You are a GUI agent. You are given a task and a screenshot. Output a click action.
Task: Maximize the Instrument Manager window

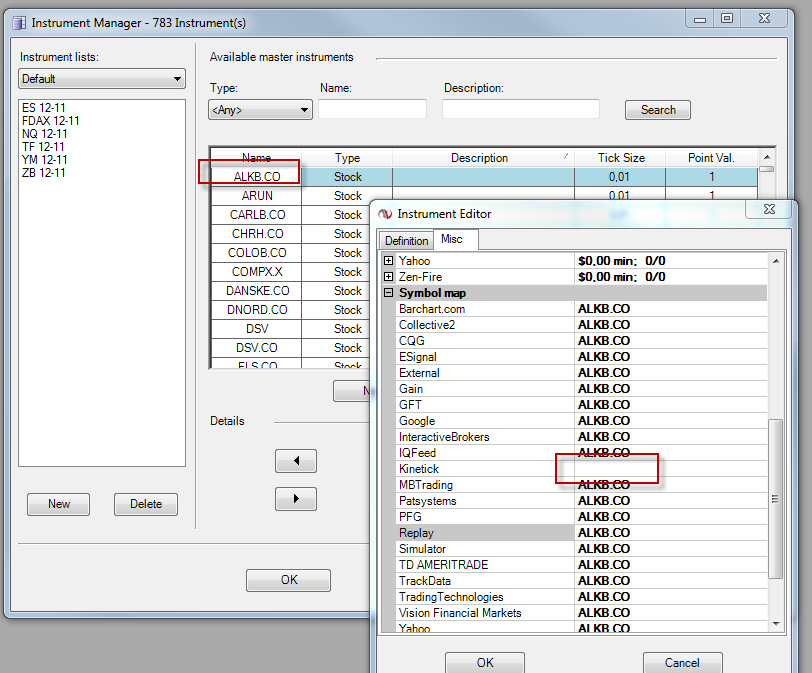727,19
